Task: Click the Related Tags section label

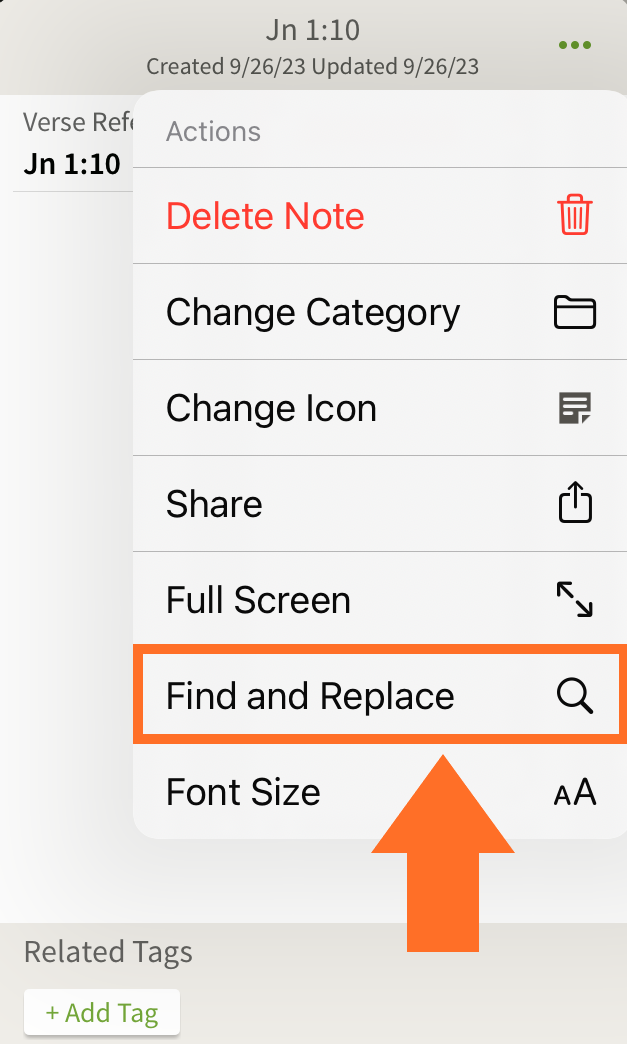Action: tap(108, 952)
